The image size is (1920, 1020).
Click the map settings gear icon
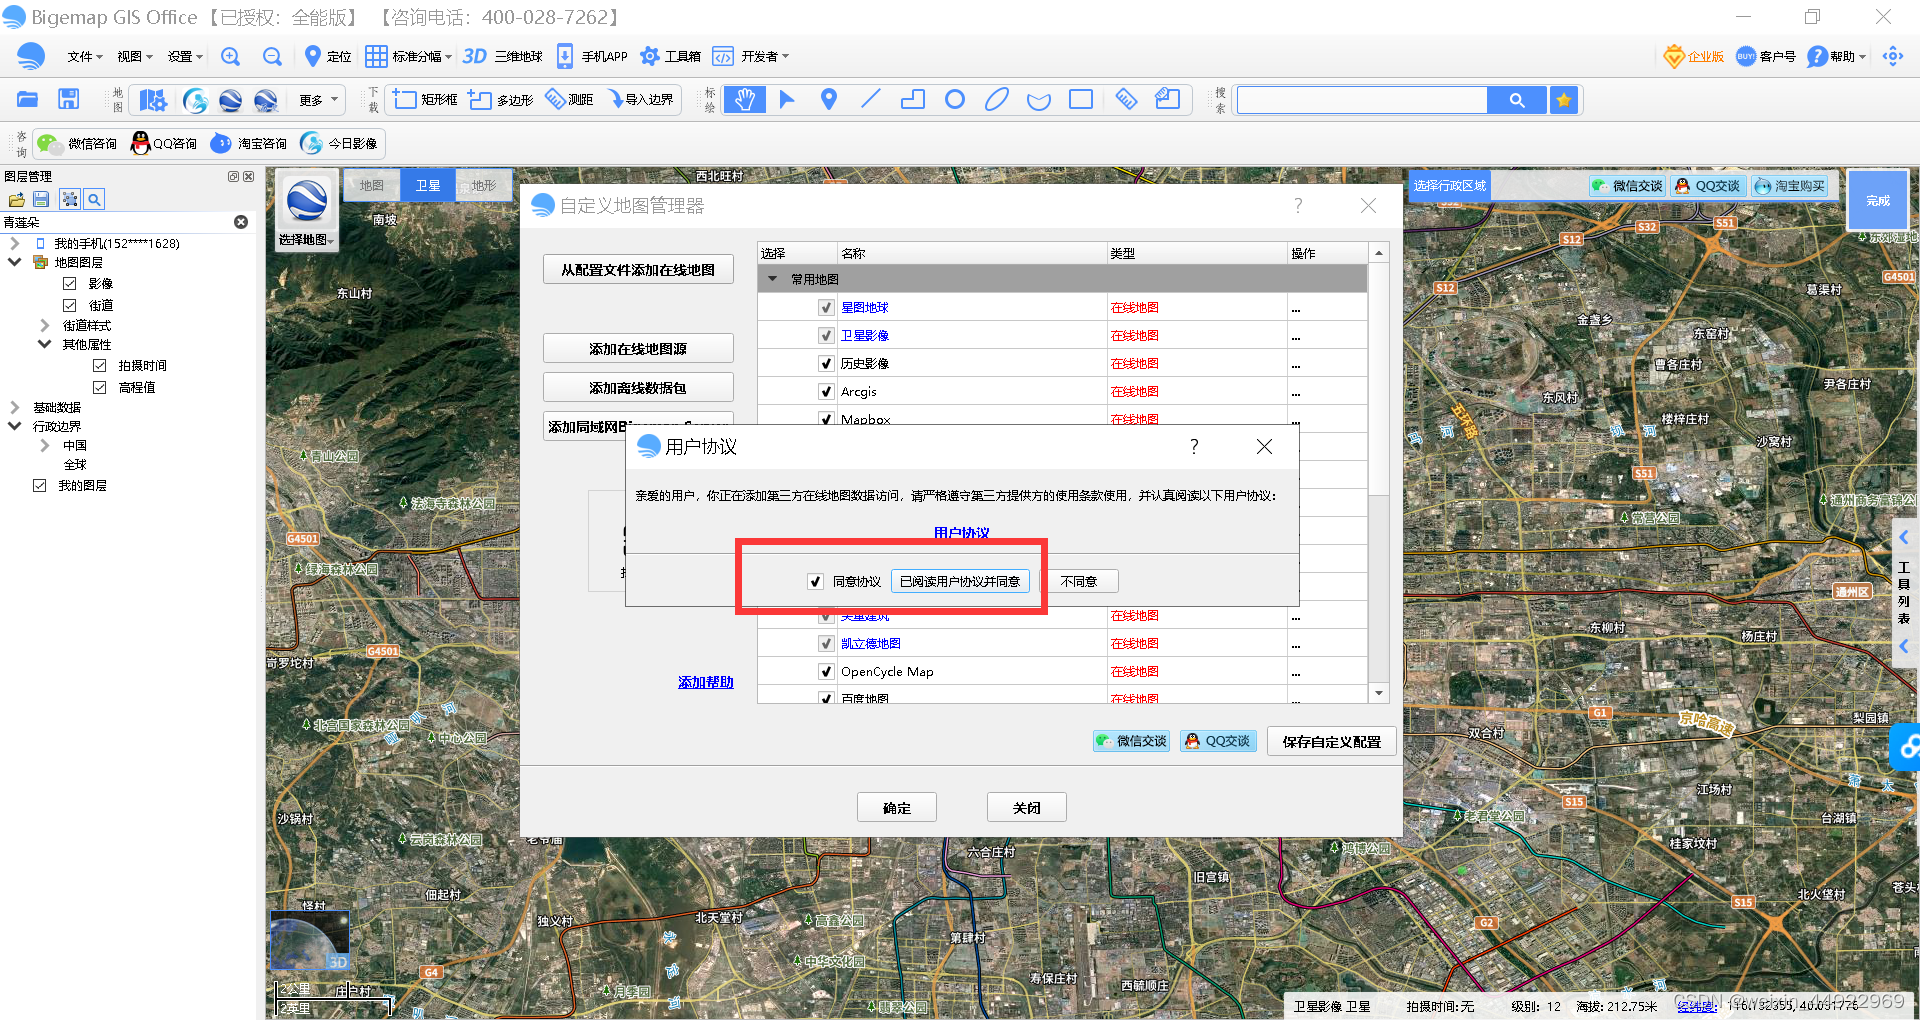coord(153,100)
